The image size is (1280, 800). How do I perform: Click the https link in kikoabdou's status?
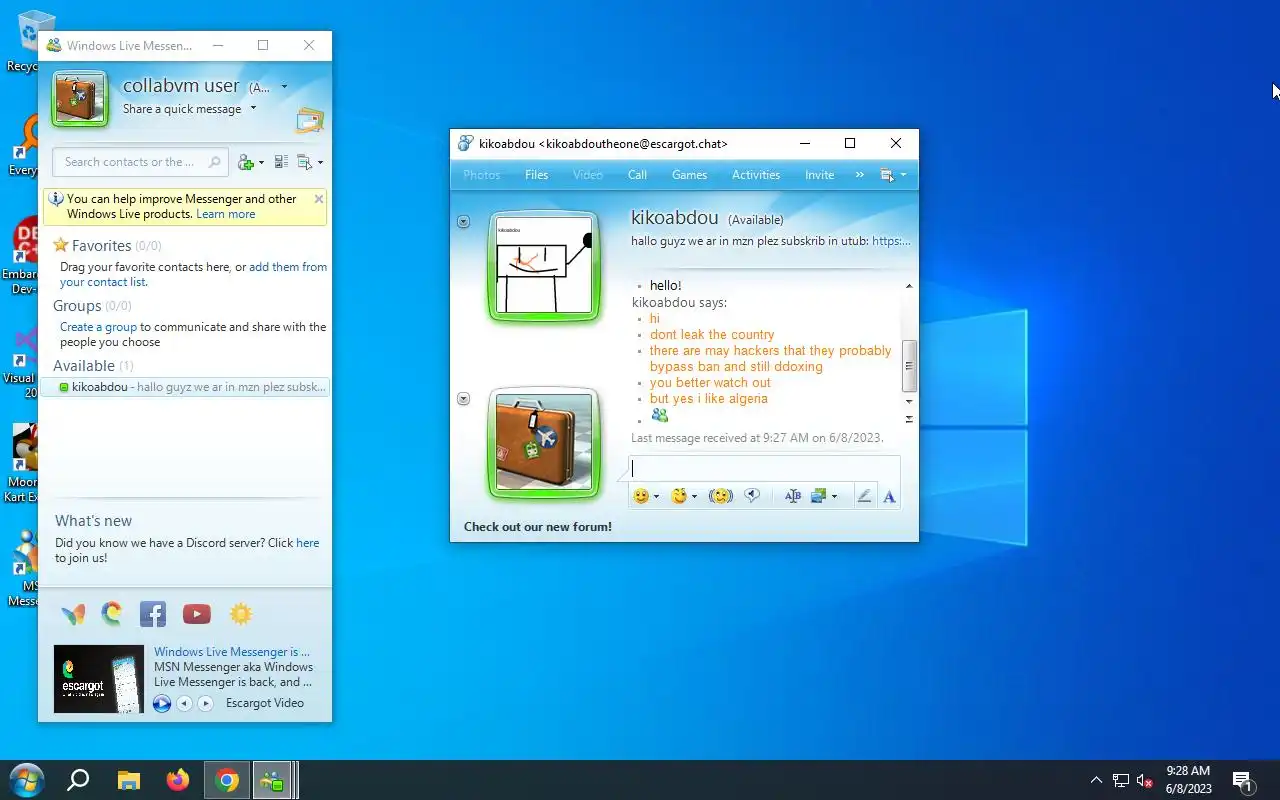[891, 241]
